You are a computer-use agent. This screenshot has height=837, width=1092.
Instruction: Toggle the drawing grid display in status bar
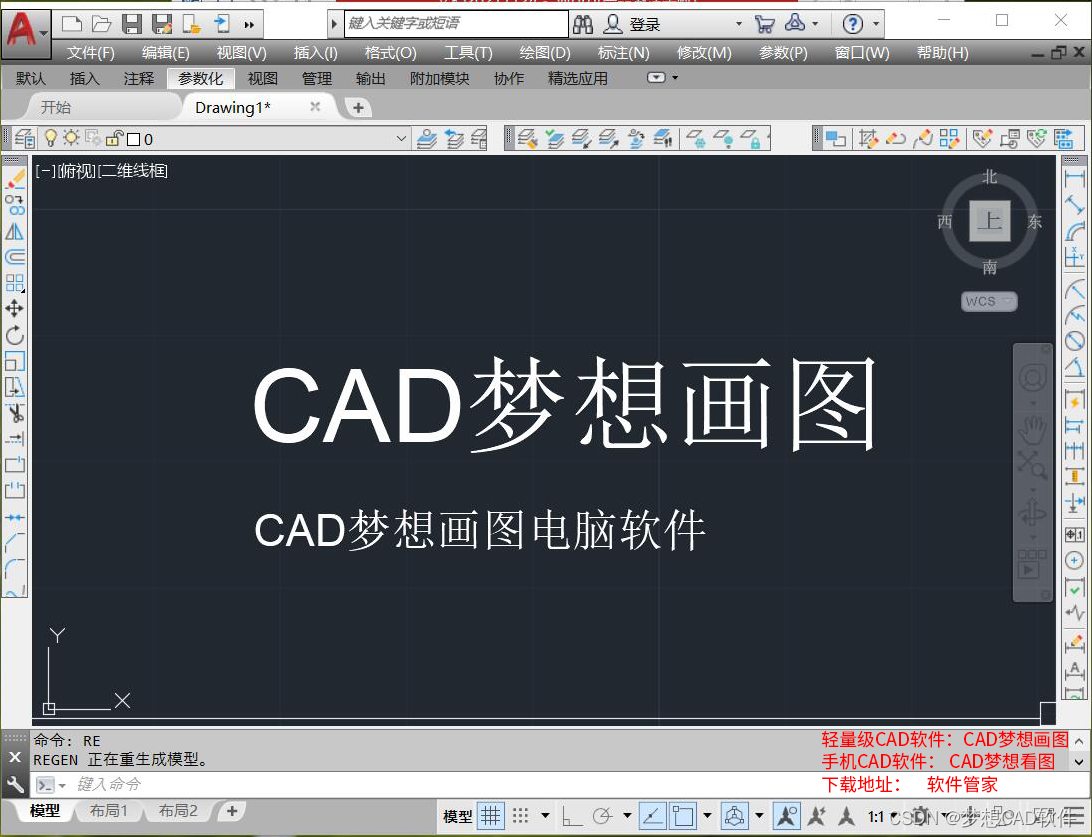point(491,815)
